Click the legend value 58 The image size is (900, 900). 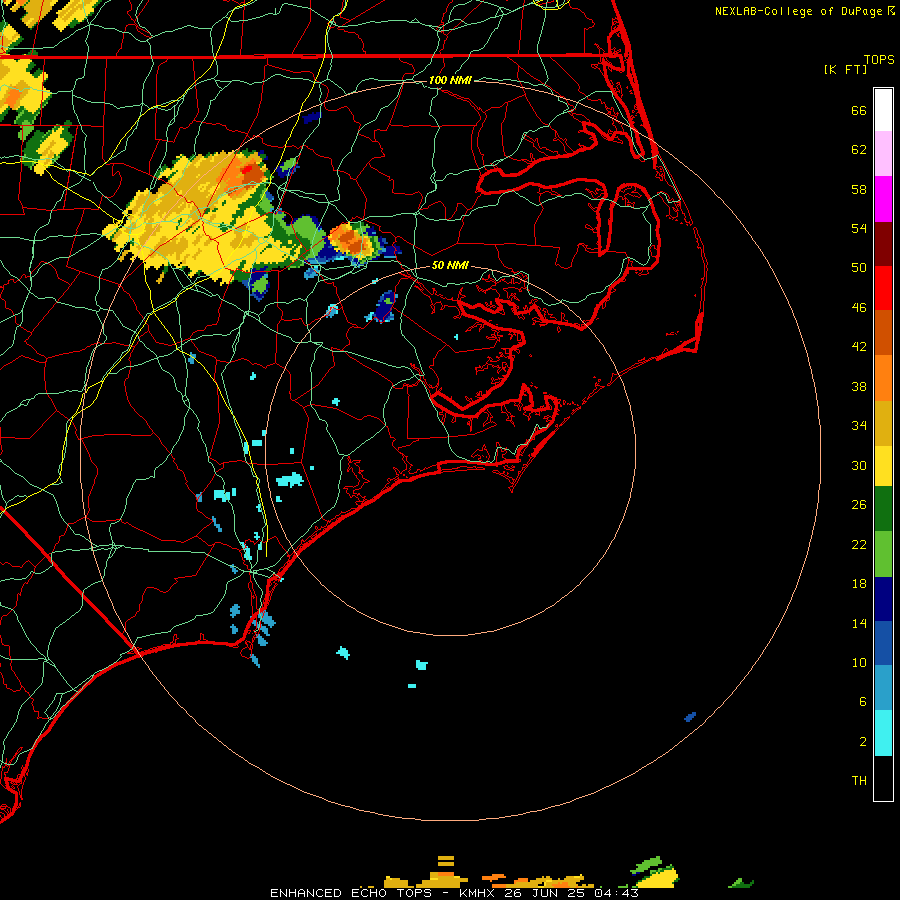[x=859, y=189]
